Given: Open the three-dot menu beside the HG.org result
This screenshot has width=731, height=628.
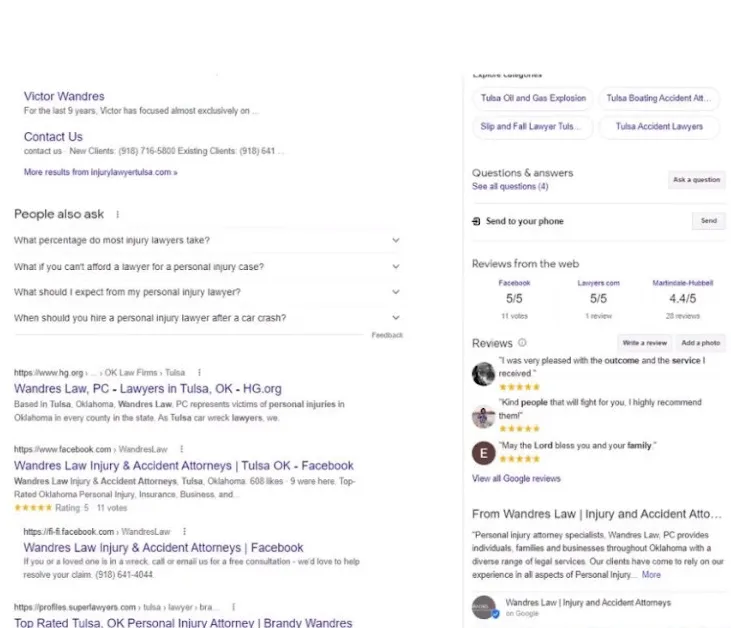Looking at the screenshot, I should pyautogui.click(x=200, y=373).
